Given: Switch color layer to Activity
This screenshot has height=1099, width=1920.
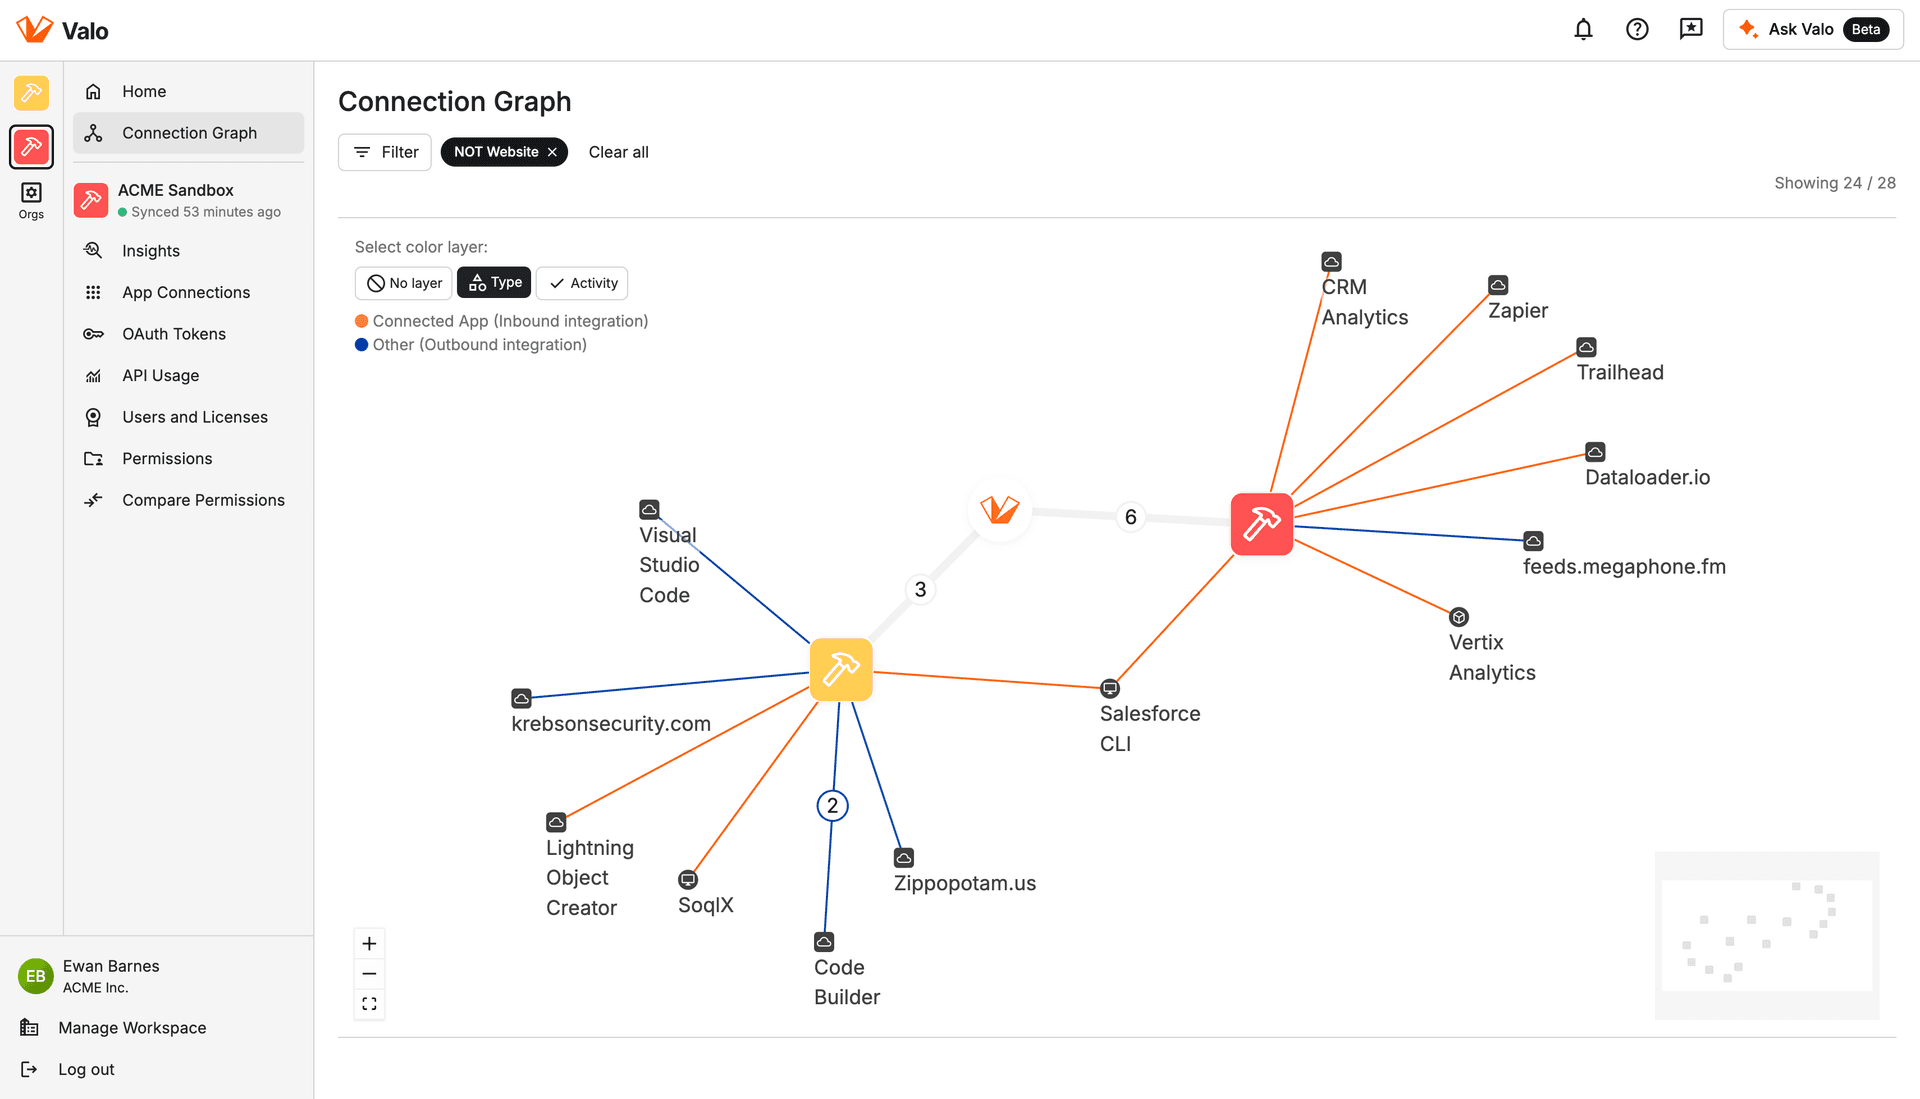Looking at the screenshot, I should pyautogui.click(x=582, y=283).
